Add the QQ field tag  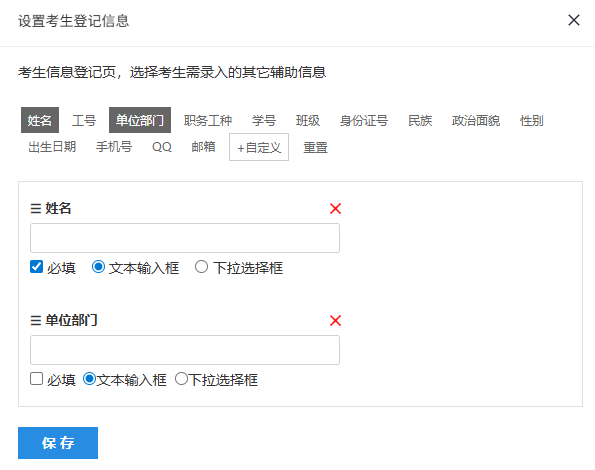pos(162,147)
